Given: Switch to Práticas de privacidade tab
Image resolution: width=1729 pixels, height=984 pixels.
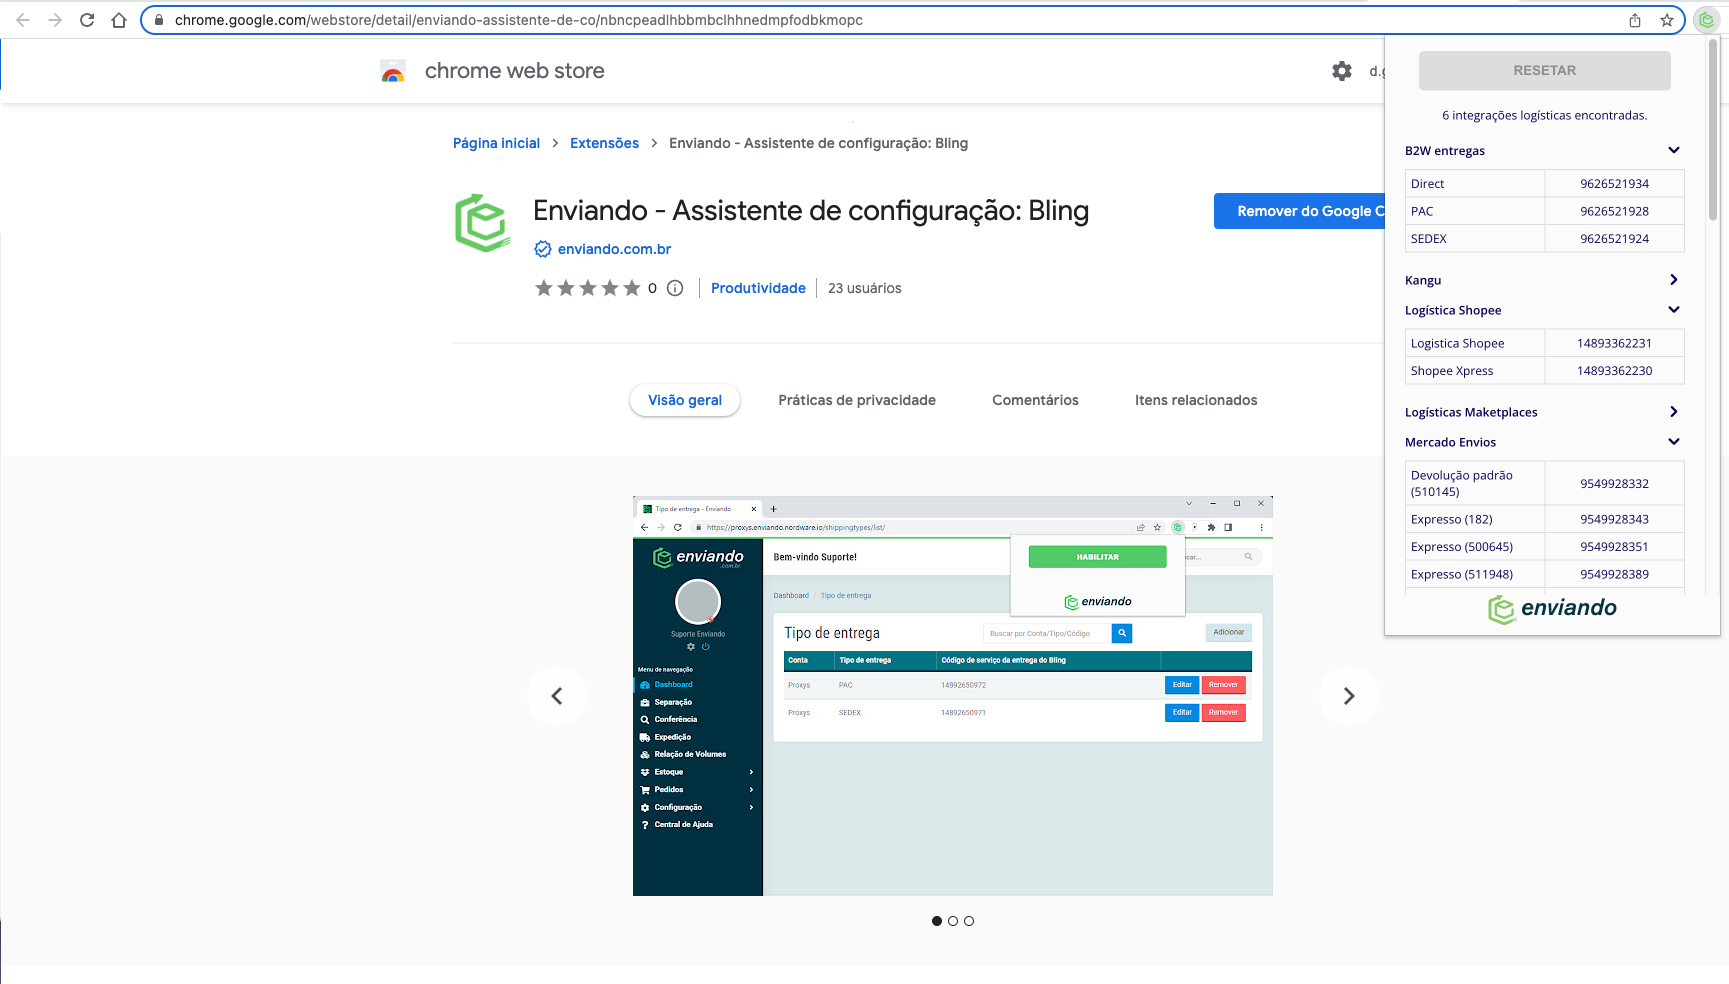Looking at the screenshot, I should [x=857, y=400].
